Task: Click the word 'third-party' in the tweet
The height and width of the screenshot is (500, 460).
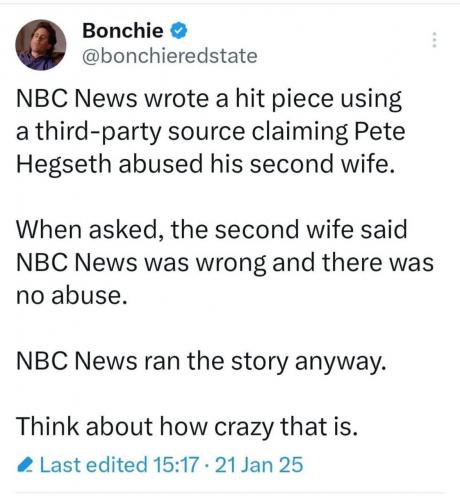Action: coord(98,133)
